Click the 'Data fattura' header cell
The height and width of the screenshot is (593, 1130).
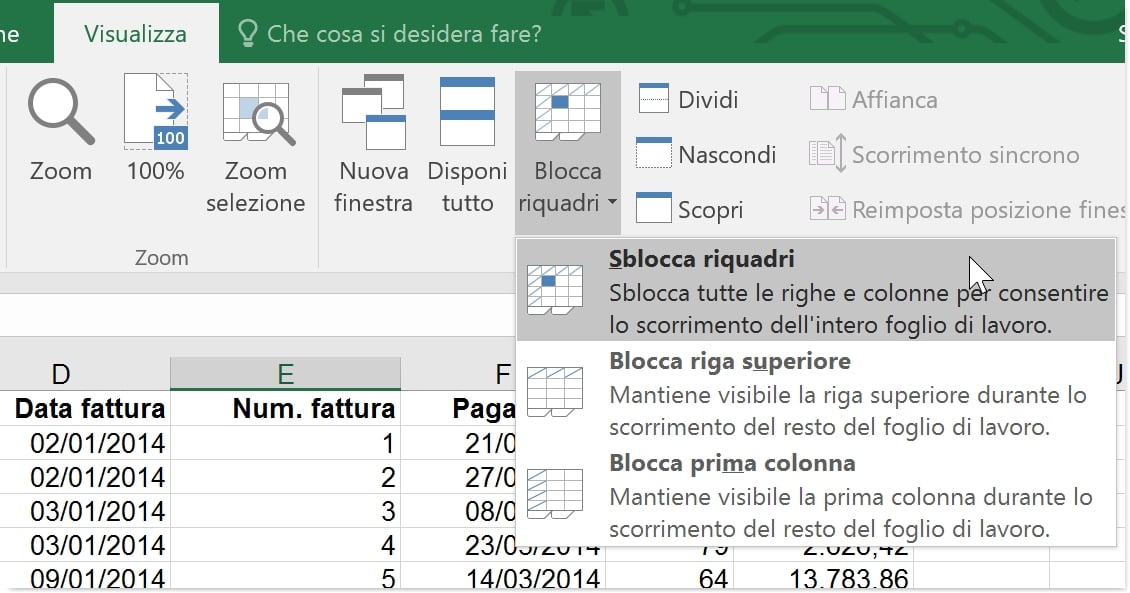point(85,408)
